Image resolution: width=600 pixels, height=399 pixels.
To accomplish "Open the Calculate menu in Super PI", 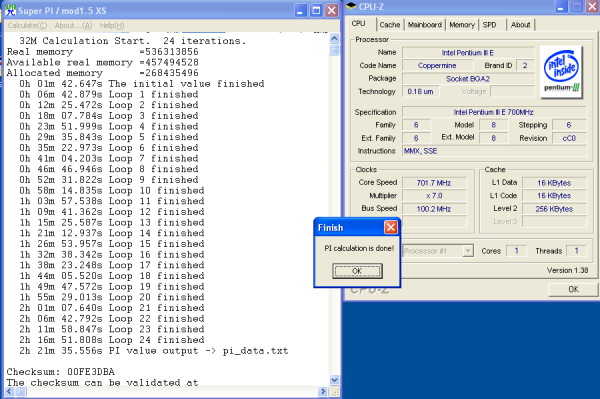I will click(27, 25).
